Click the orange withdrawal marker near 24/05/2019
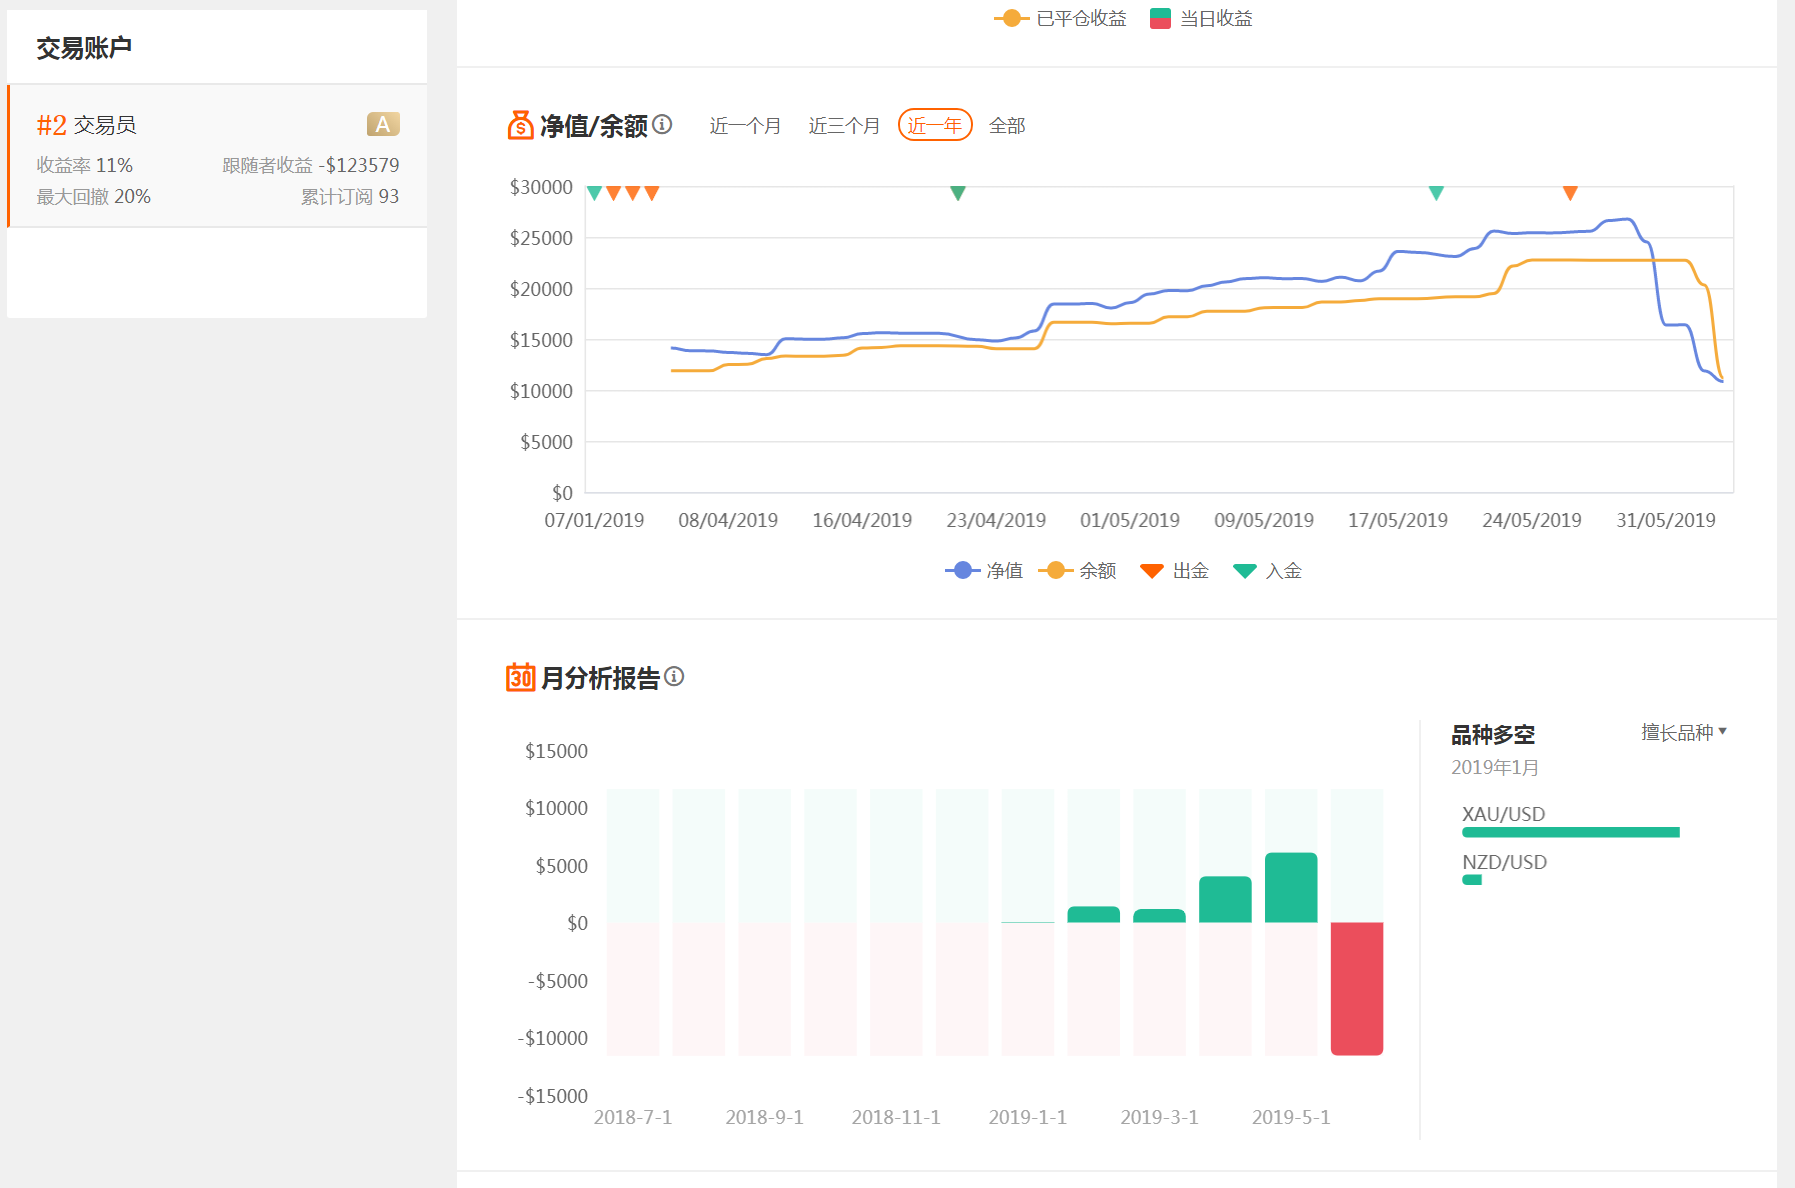1795x1188 pixels. 1570,193
